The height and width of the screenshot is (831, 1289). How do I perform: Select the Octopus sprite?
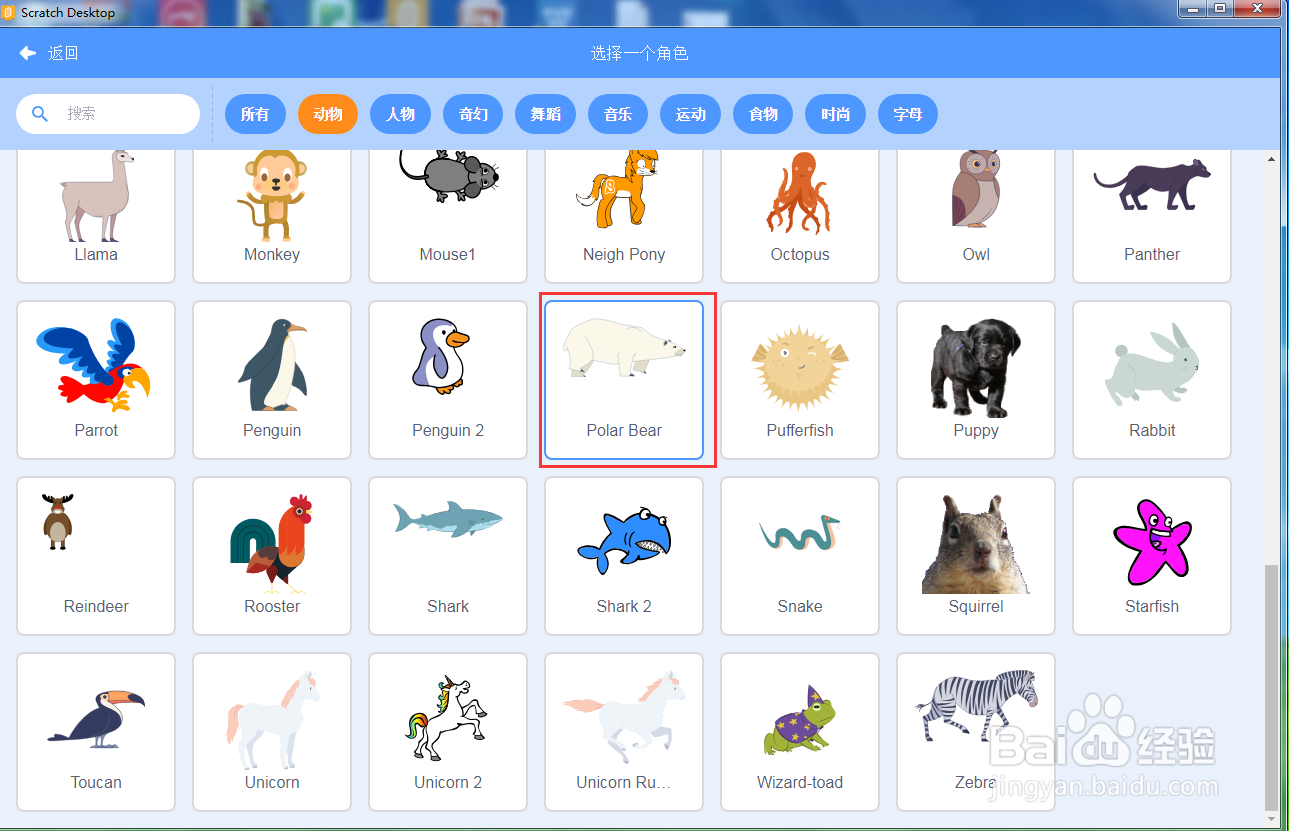[x=800, y=215]
